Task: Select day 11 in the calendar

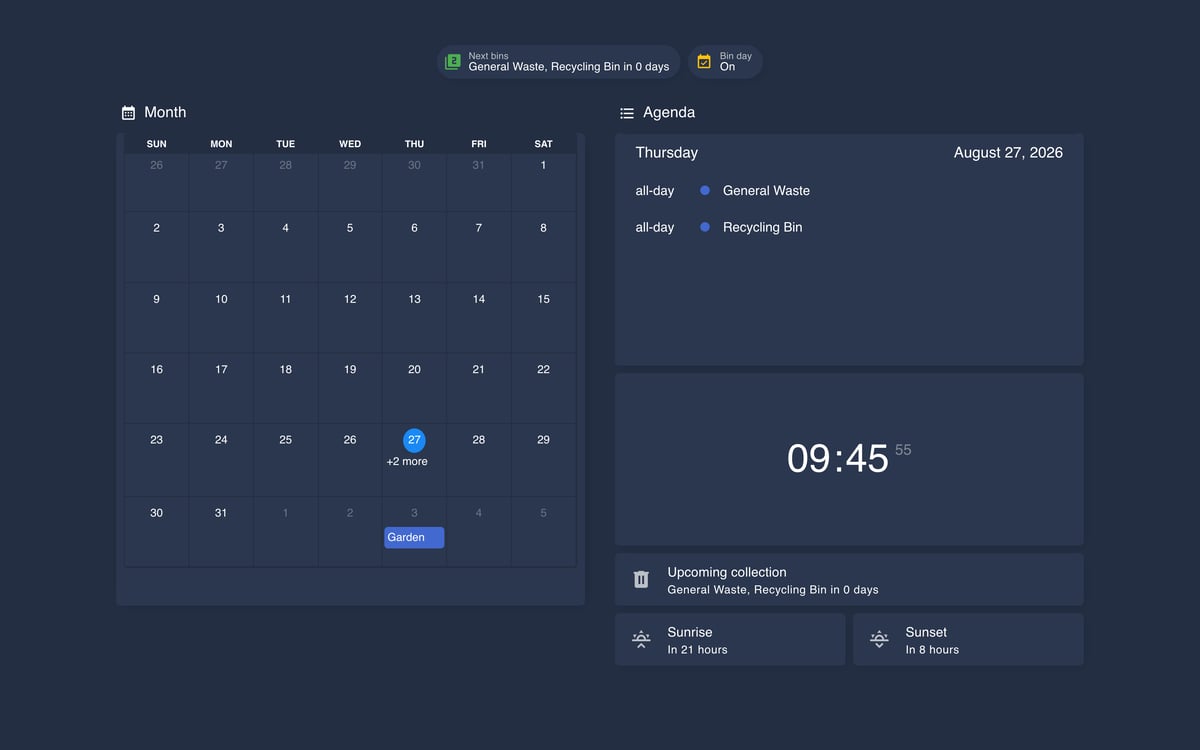Action: point(286,299)
